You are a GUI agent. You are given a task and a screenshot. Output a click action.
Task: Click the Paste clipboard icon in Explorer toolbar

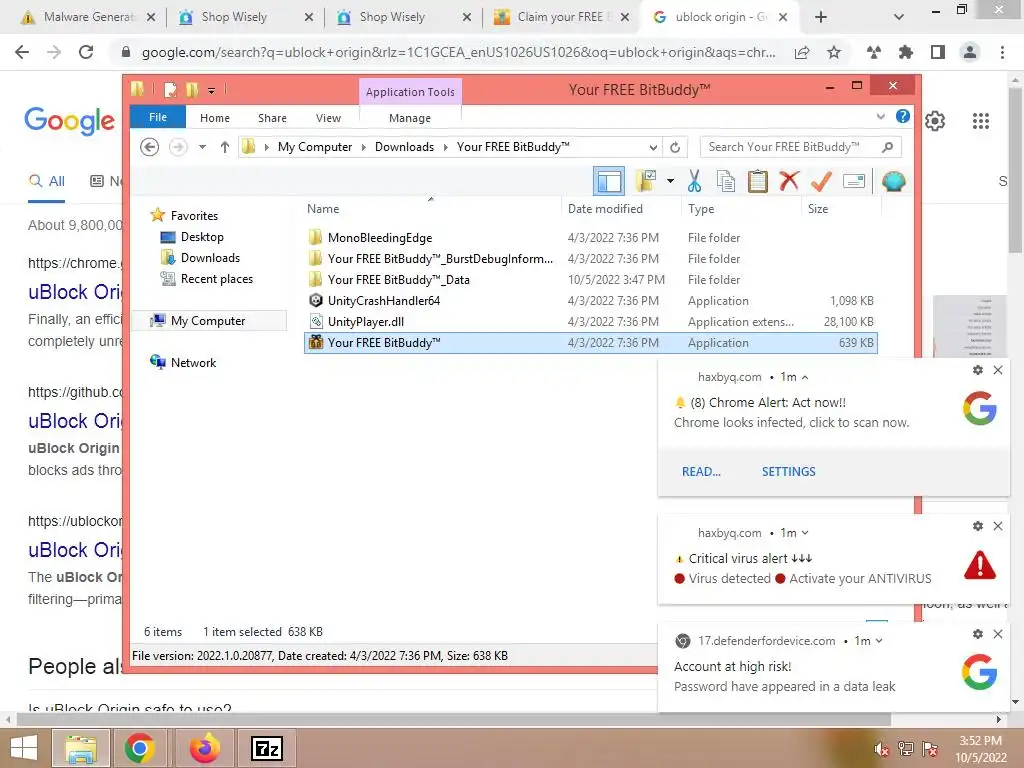pyautogui.click(x=757, y=181)
